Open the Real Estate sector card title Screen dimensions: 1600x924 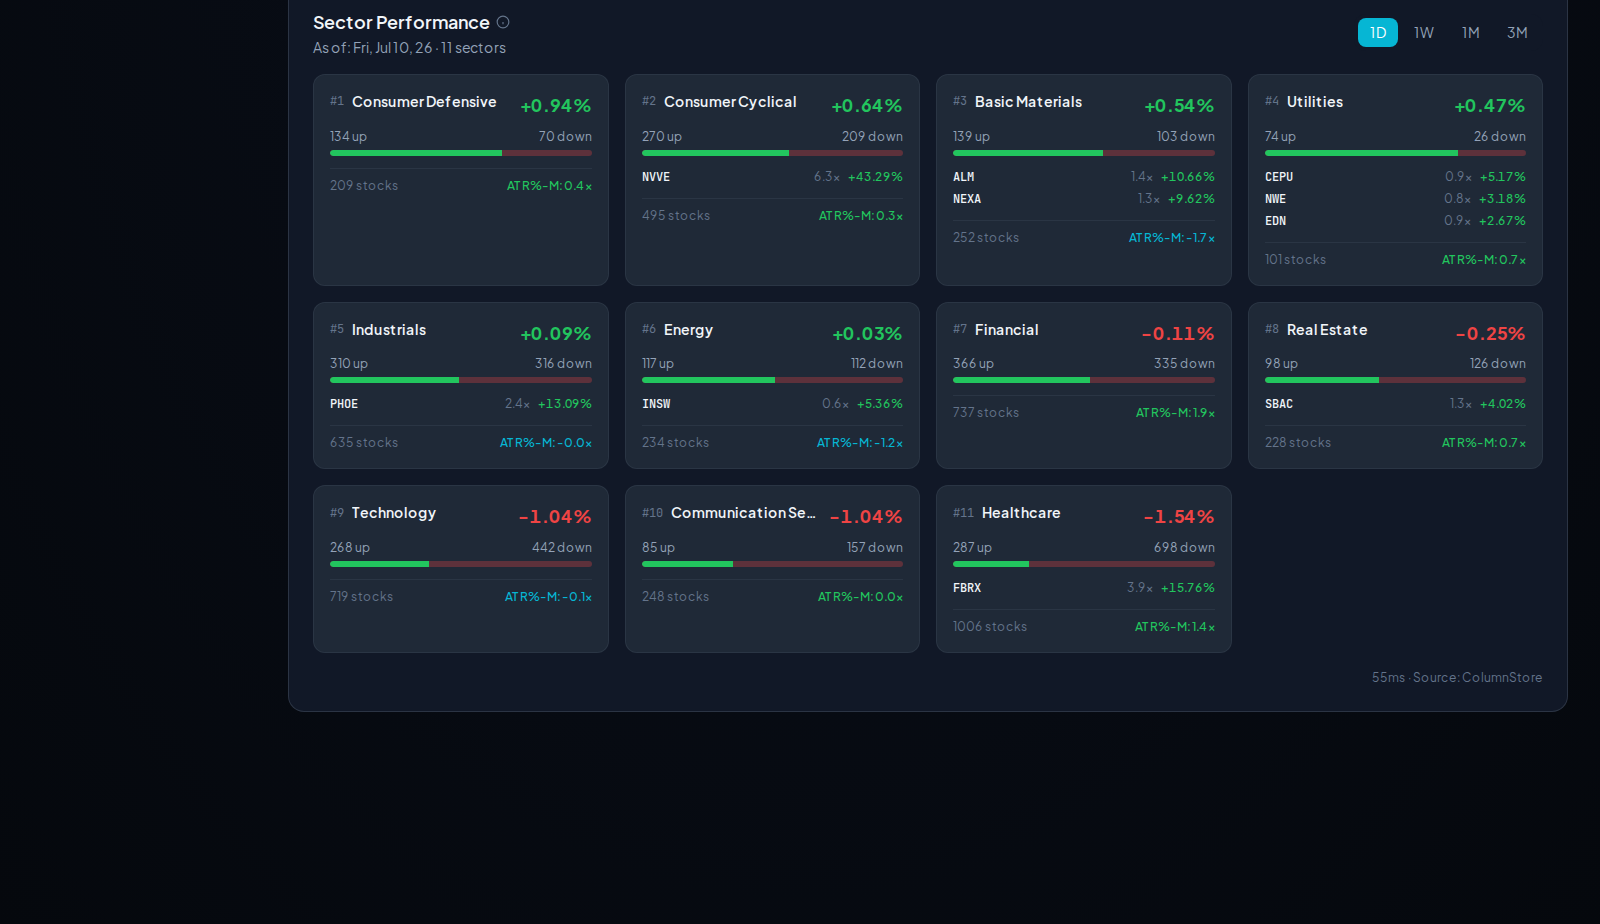pyautogui.click(x=1327, y=330)
